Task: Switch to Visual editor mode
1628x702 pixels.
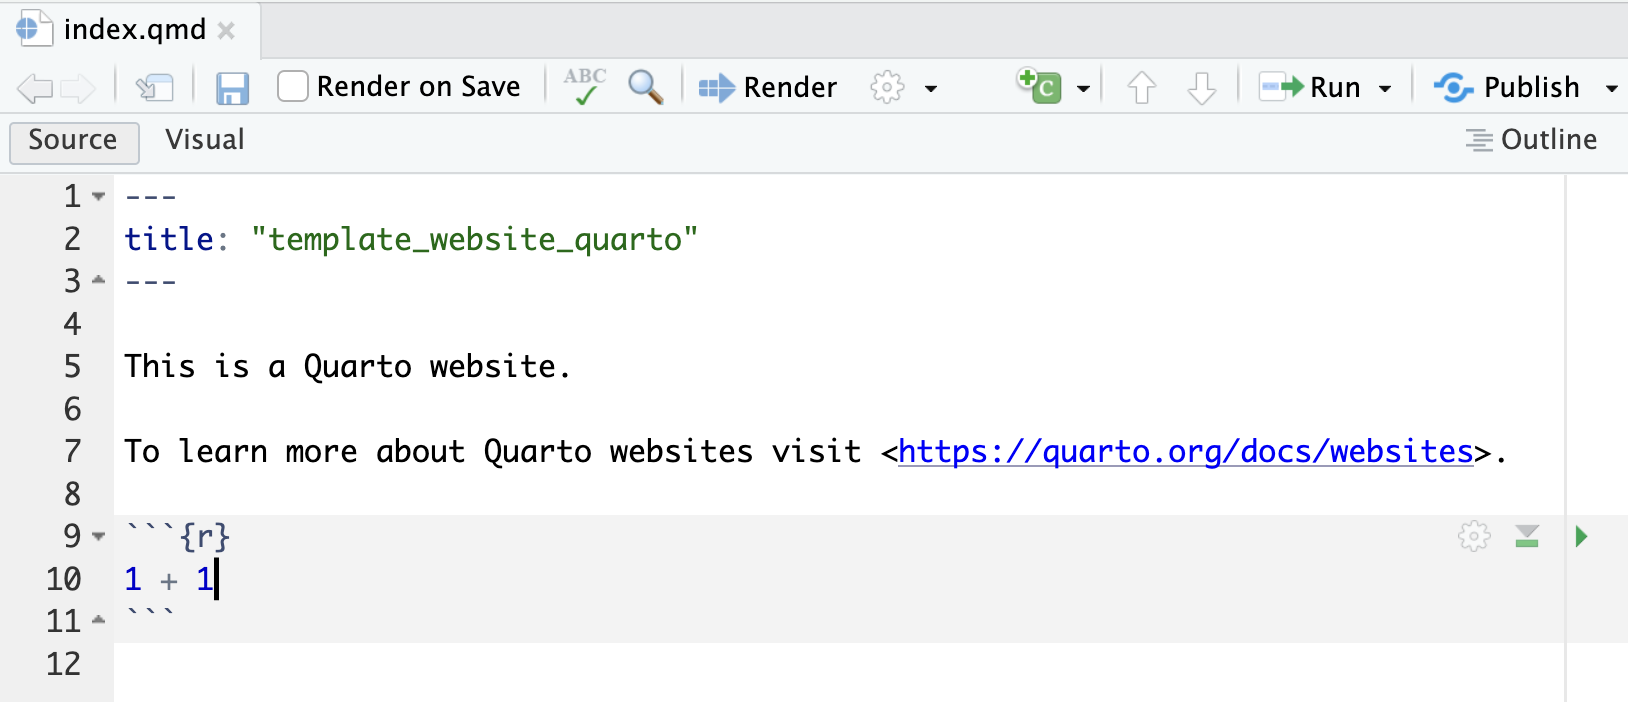Action: click(x=205, y=140)
